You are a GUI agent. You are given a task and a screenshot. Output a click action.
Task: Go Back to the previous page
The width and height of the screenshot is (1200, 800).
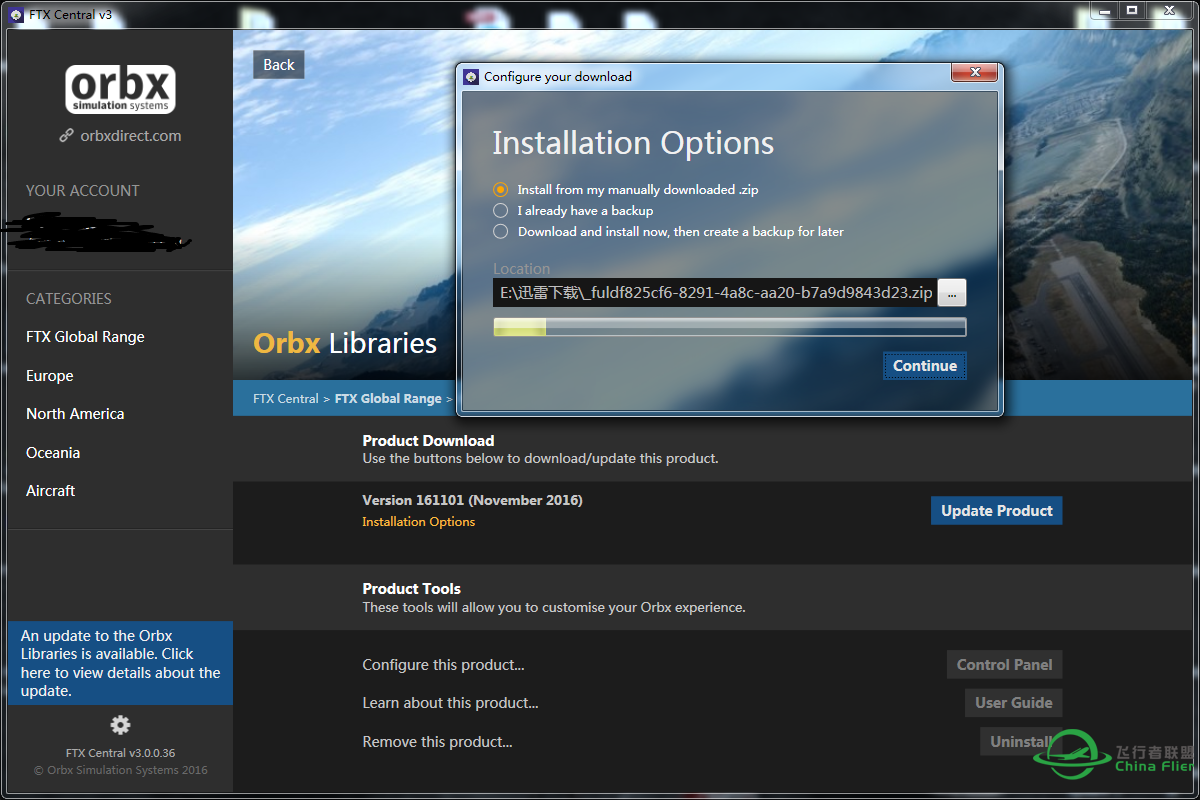pyautogui.click(x=279, y=65)
